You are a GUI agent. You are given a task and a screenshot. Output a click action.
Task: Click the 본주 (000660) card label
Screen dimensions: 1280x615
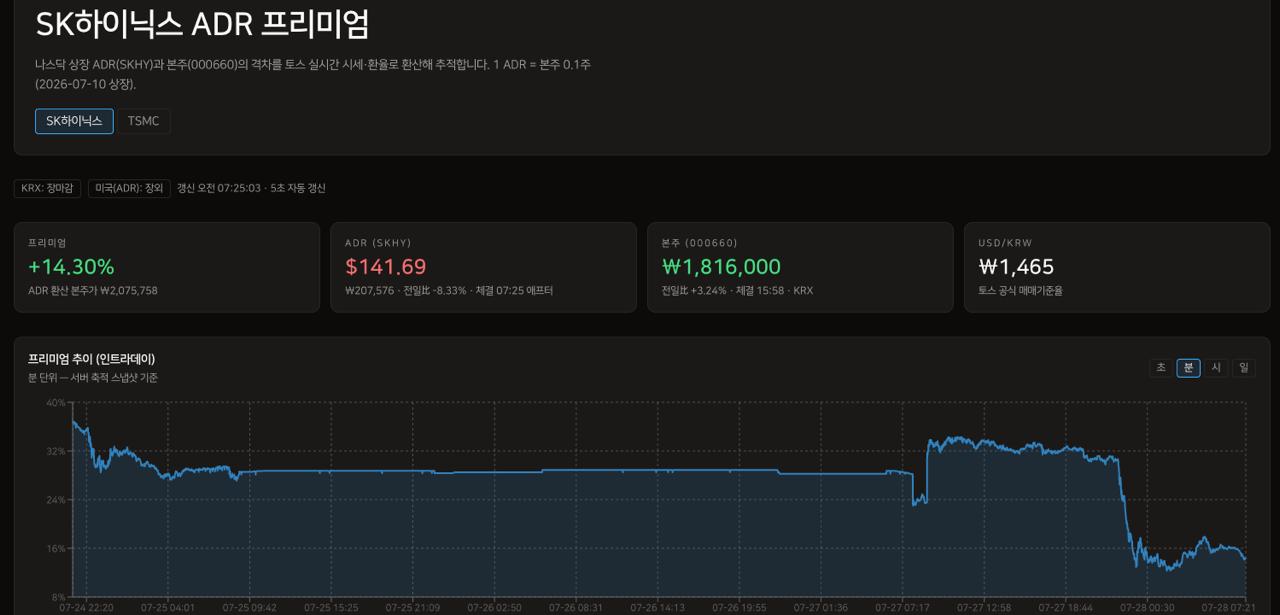point(699,243)
